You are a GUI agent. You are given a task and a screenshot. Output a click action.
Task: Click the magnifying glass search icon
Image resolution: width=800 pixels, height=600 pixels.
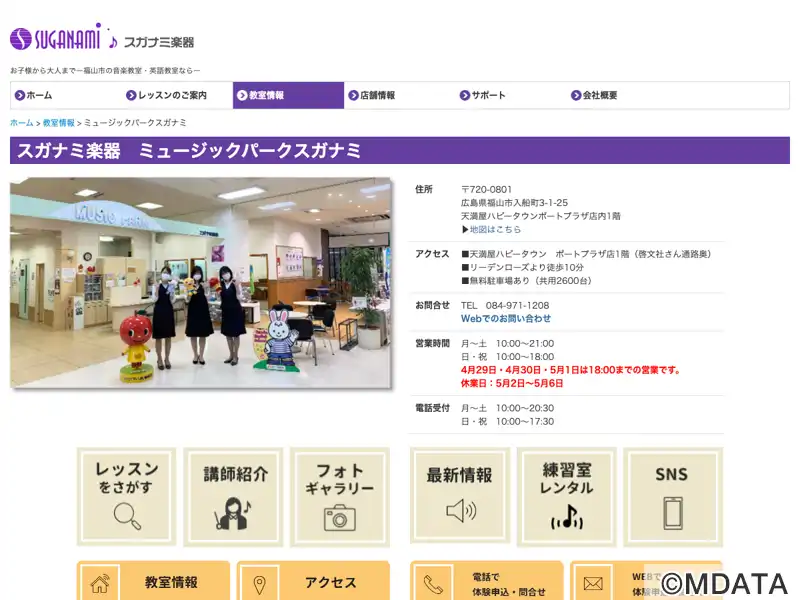(x=127, y=516)
